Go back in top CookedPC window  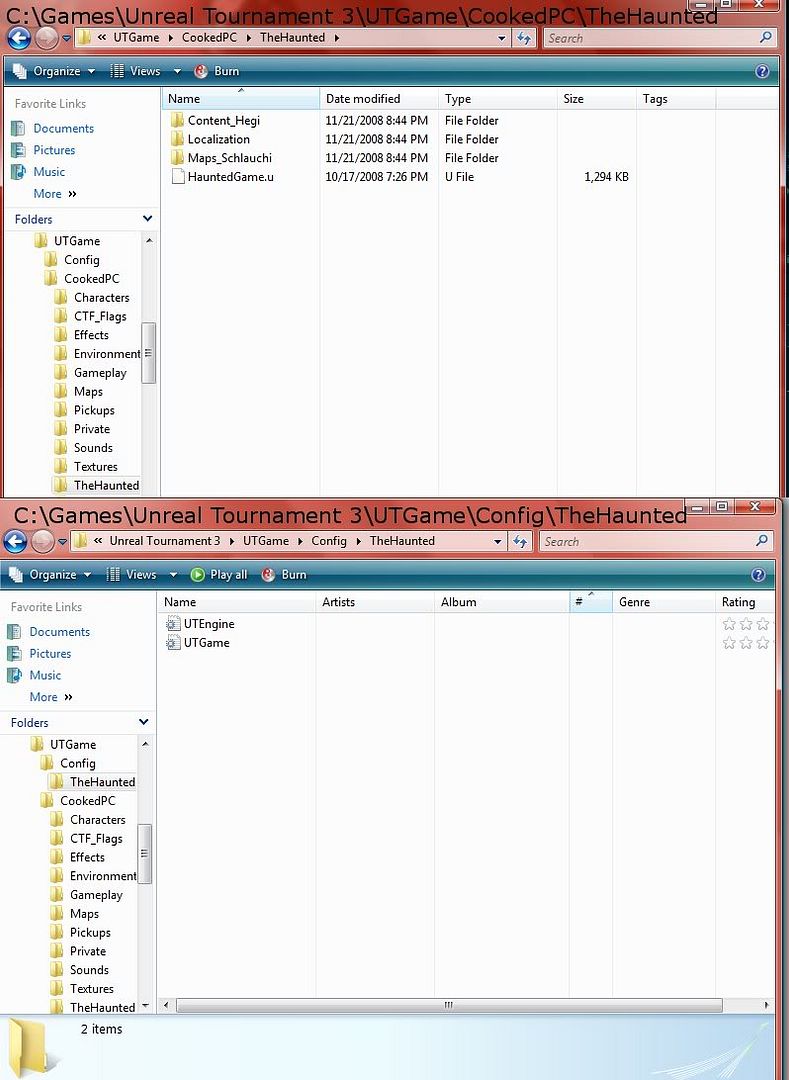click(x=19, y=38)
